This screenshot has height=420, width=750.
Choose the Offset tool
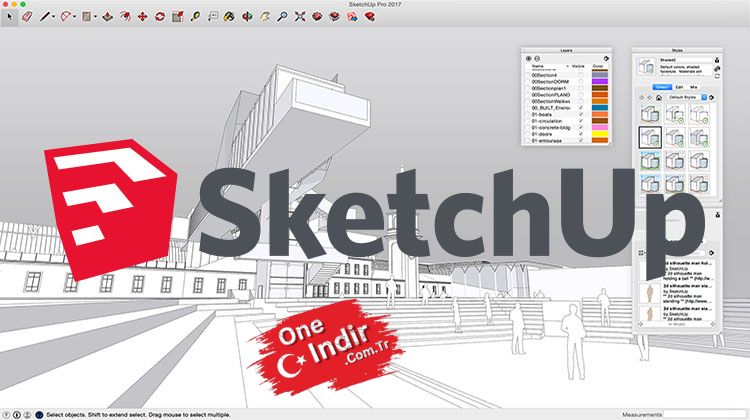tap(125, 17)
